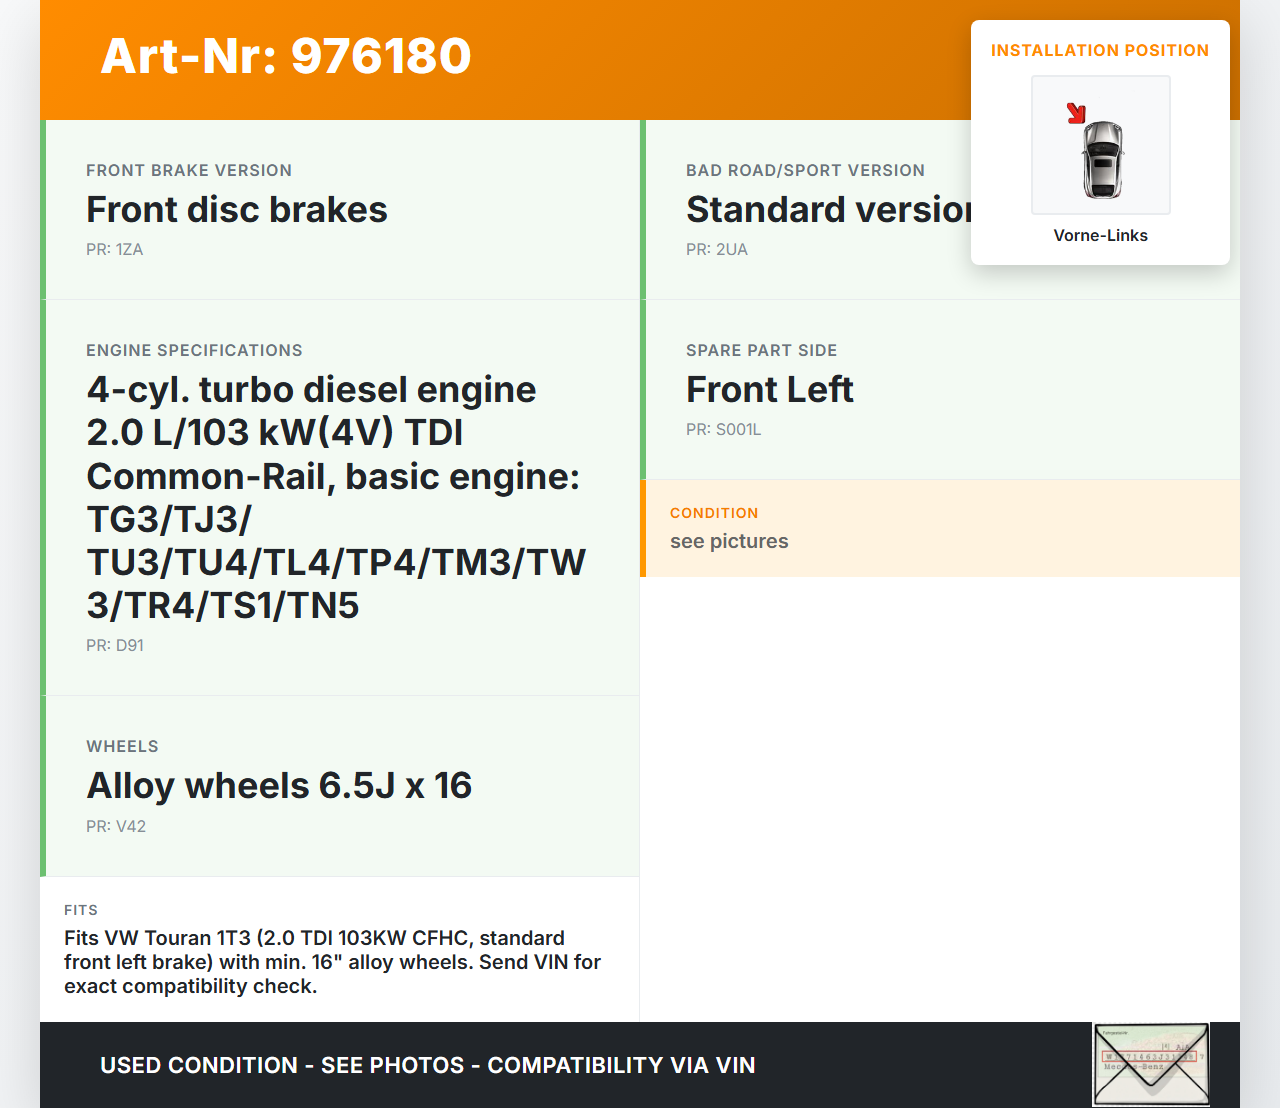This screenshot has height=1108, width=1280.
Task: Click the CONDITION label
Action: tap(714, 513)
